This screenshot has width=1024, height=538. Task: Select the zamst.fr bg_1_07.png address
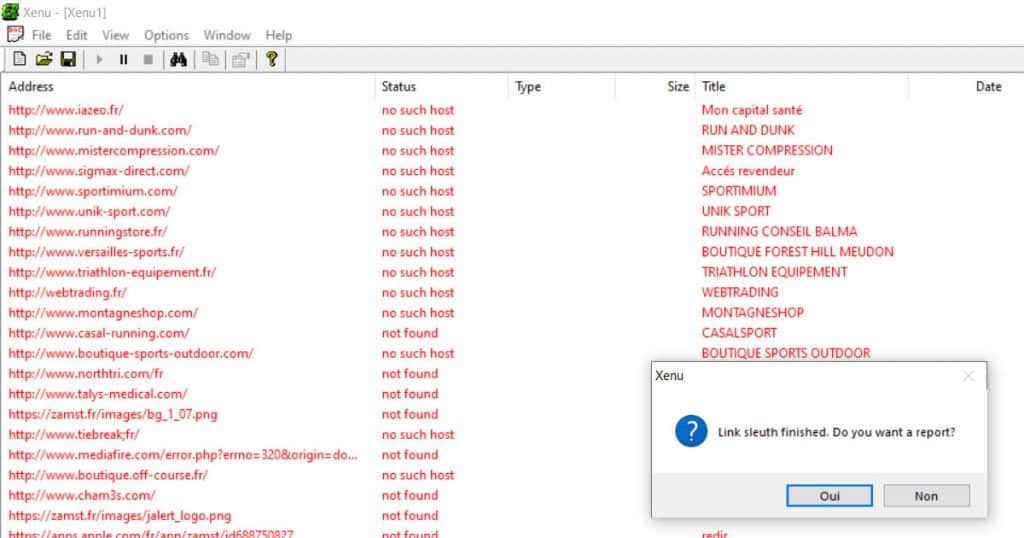(x=113, y=413)
